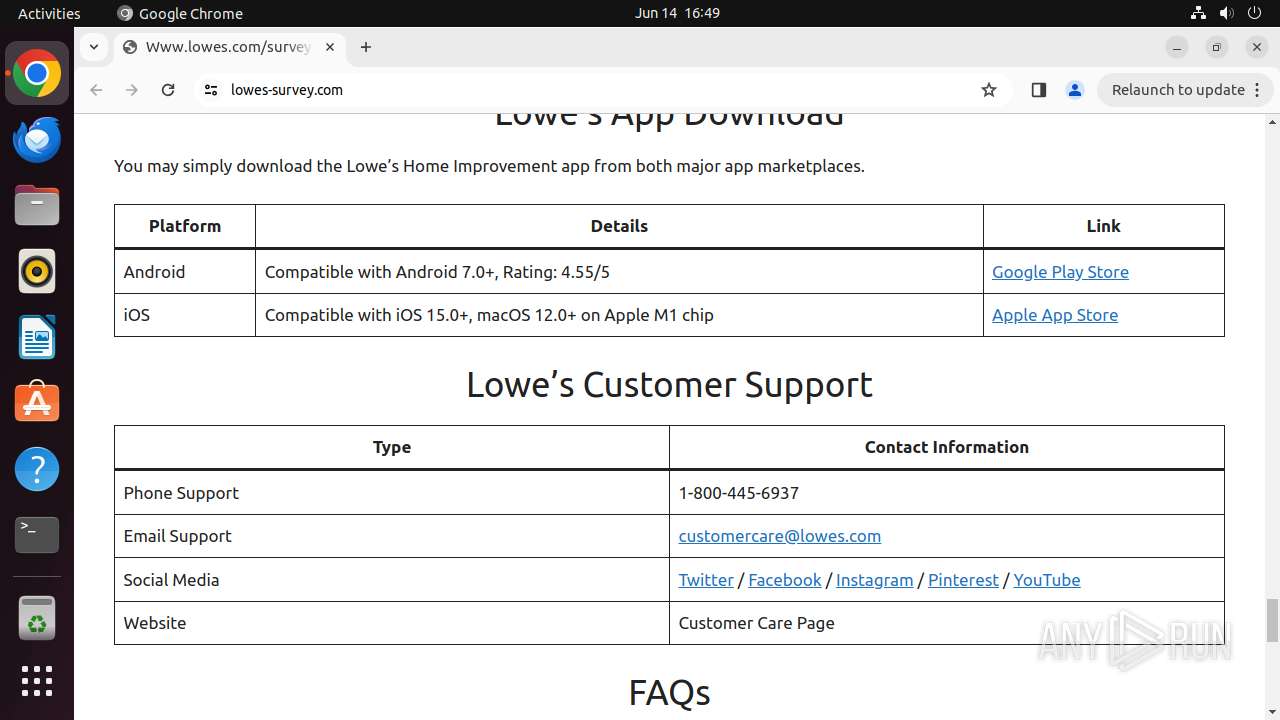1280x720 pixels.
Task: Launch LibreOffice Writer from the dock
Action: [x=37, y=338]
